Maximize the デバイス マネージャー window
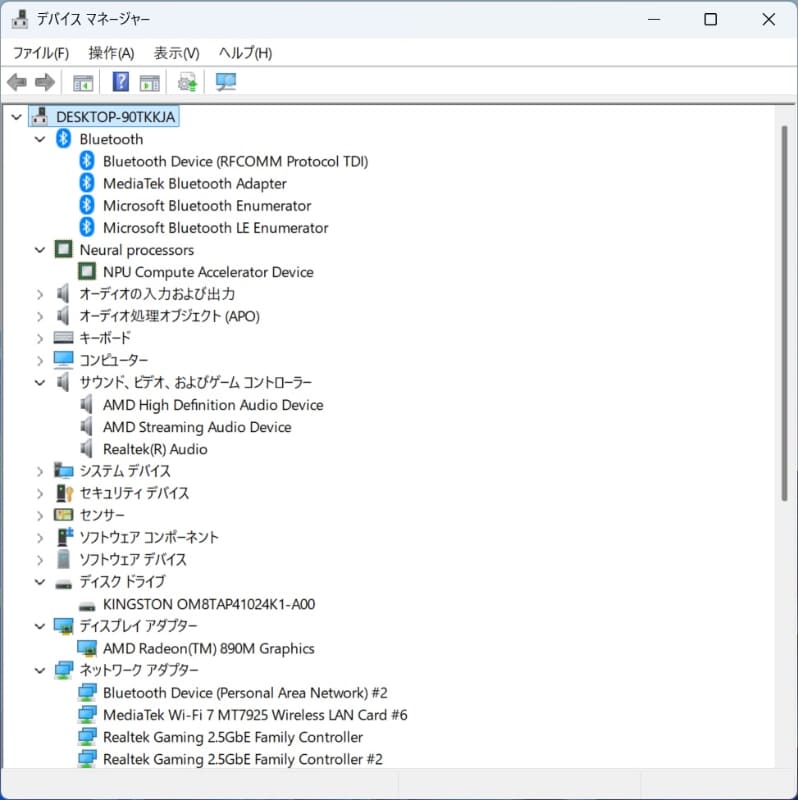This screenshot has height=800, width=798. 710,19
